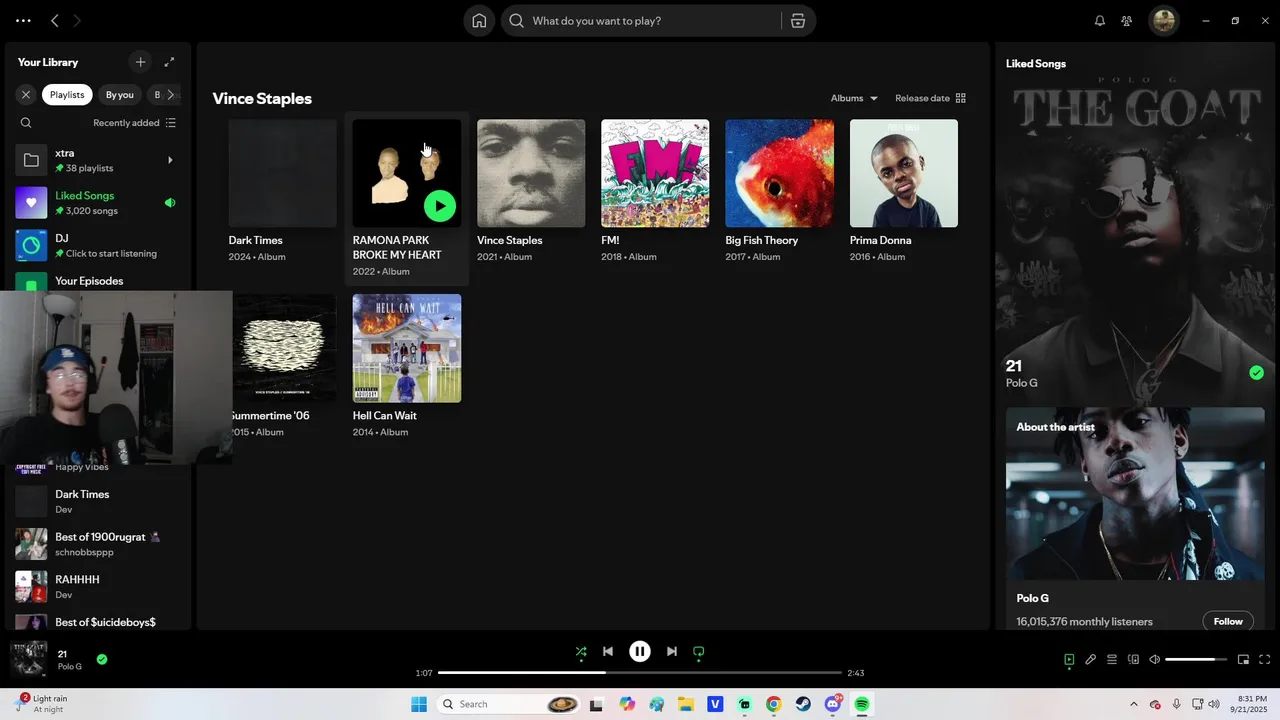This screenshot has width=1280, height=720.
Task: Toggle the saved checkmark in Now Playing panel
Action: [1257, 373]
